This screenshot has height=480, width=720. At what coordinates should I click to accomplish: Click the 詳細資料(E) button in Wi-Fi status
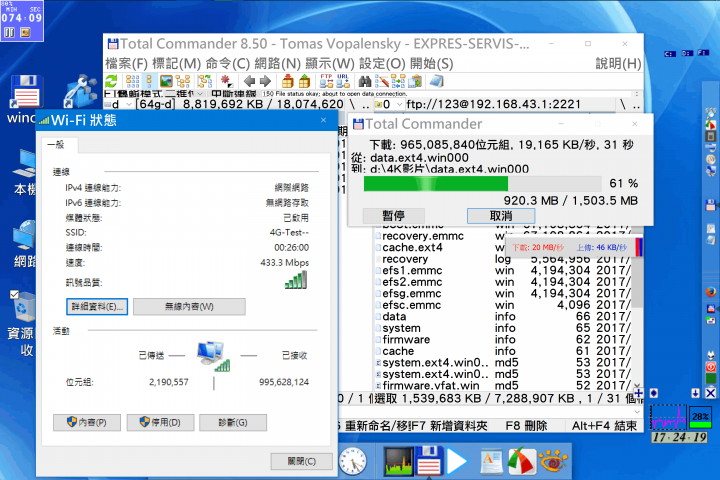(x=97, y=306)
